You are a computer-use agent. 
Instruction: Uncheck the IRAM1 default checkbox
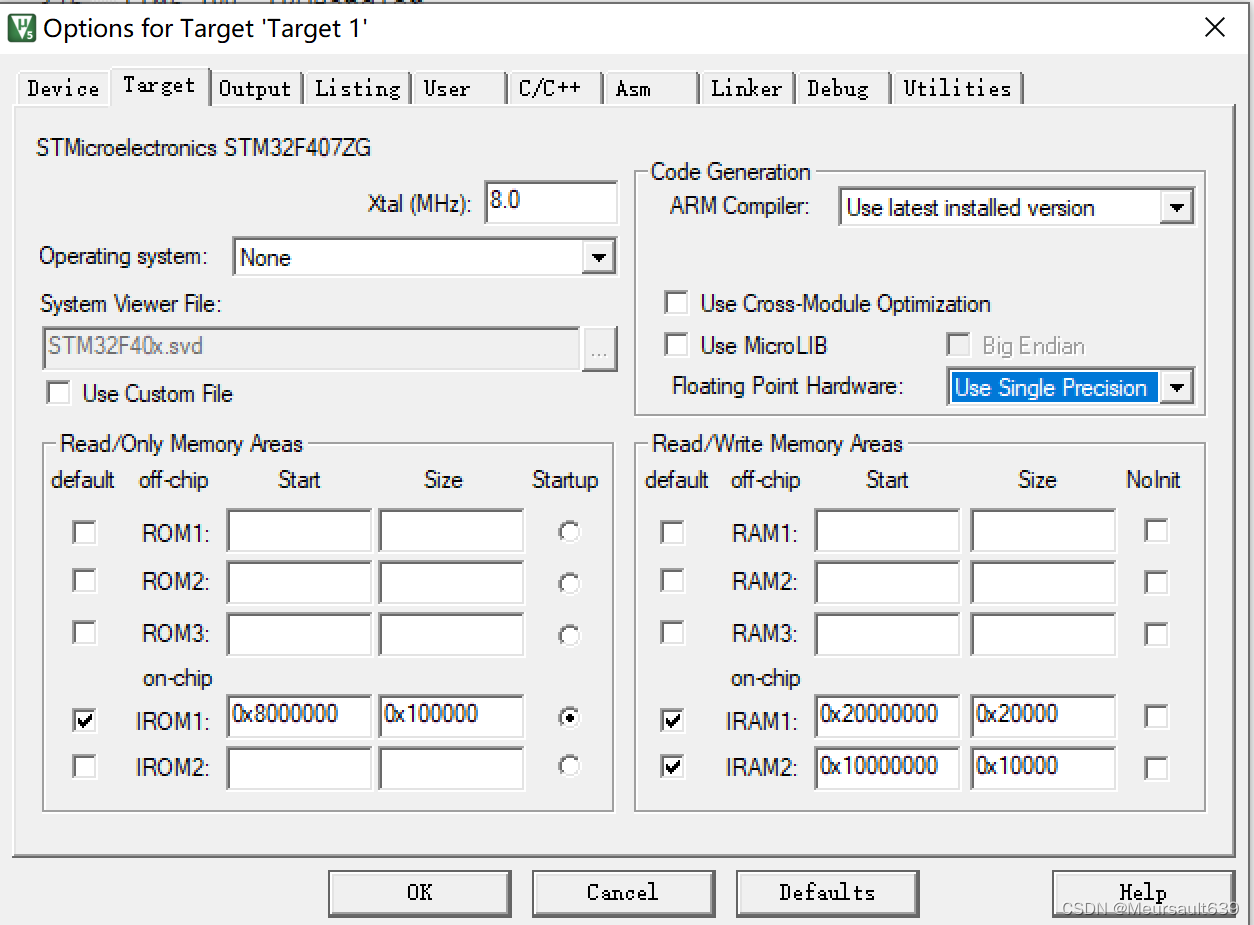[x=673, y=719]
